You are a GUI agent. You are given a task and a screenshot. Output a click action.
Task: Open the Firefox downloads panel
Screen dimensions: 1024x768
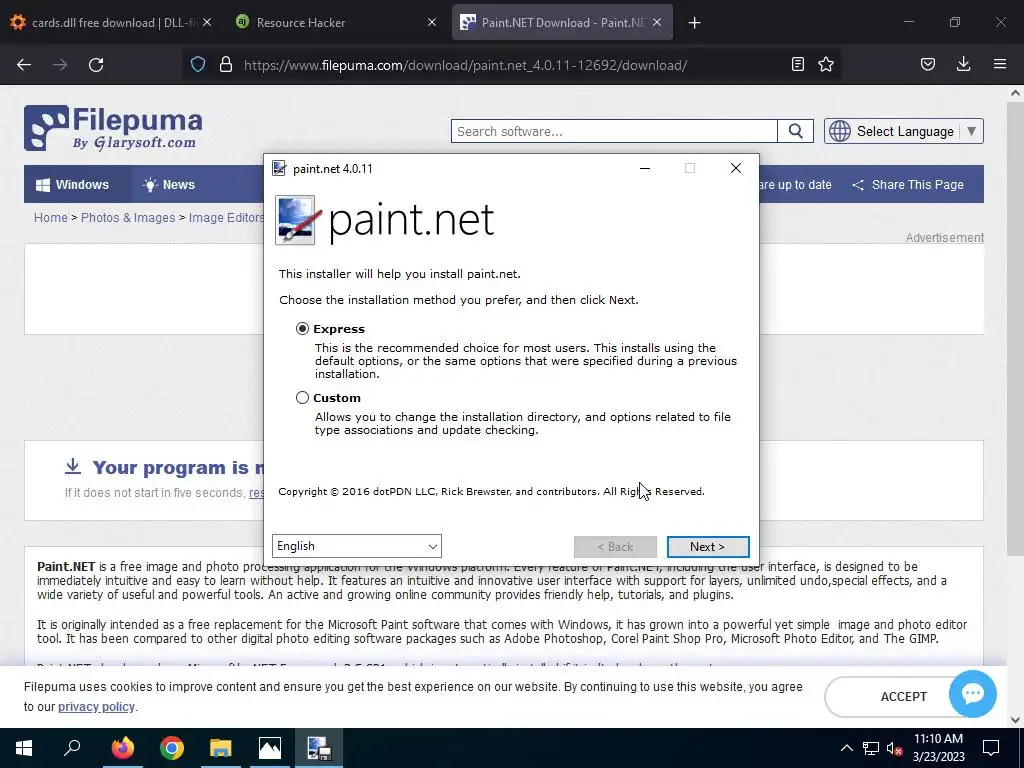963,64
